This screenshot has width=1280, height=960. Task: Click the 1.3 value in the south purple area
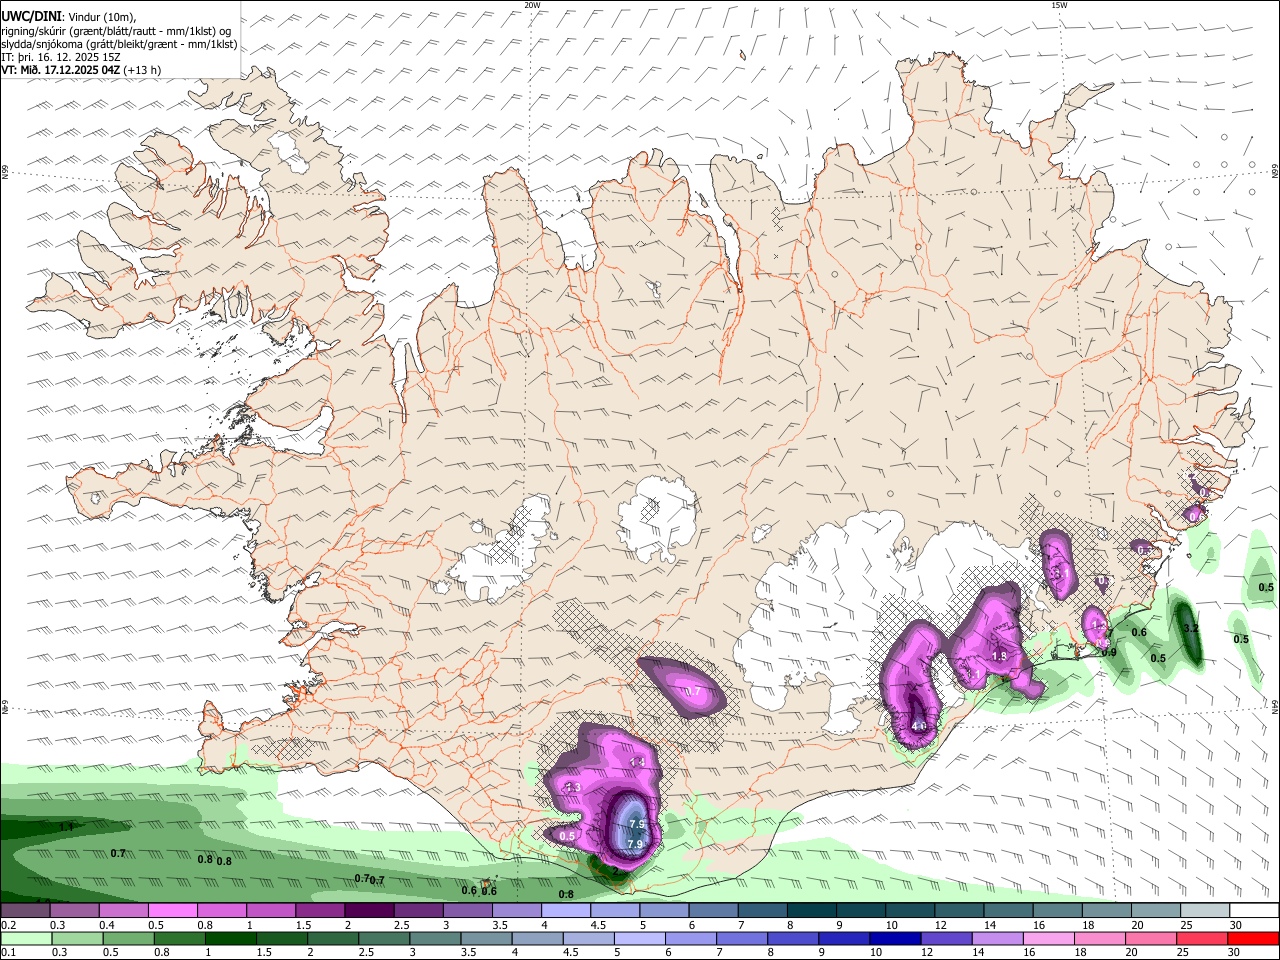(574, 788)
